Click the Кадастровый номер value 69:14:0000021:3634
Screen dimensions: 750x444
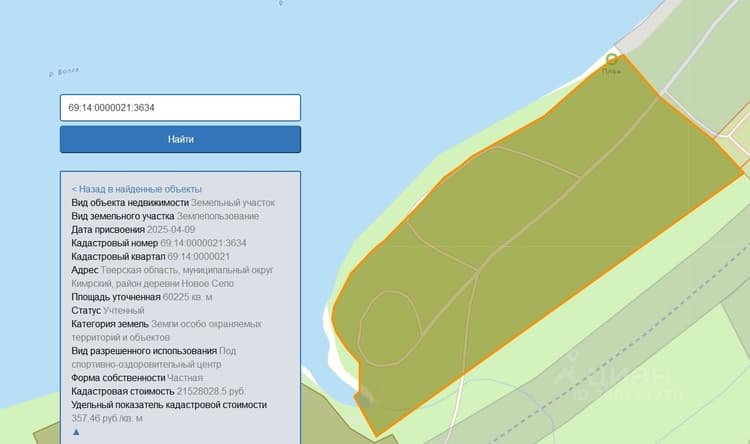(203, 243)
